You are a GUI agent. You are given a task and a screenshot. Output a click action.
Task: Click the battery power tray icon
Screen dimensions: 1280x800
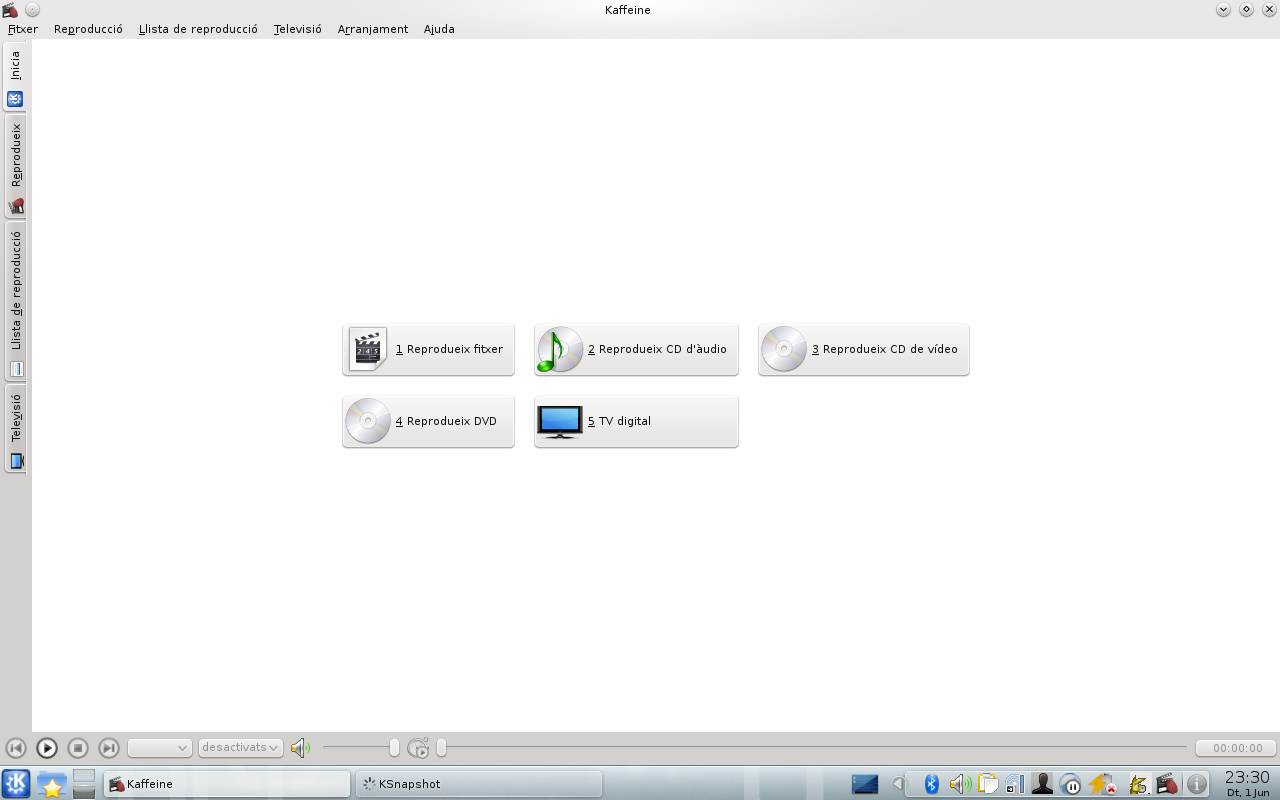(x=1102, y=784)
